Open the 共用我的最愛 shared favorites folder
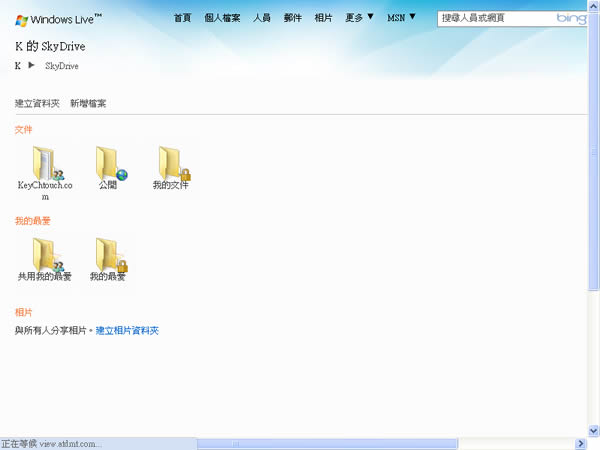Image resolution: width=600 pixels, height=450 pixels. pyautogui.click(x=46, y=255)
